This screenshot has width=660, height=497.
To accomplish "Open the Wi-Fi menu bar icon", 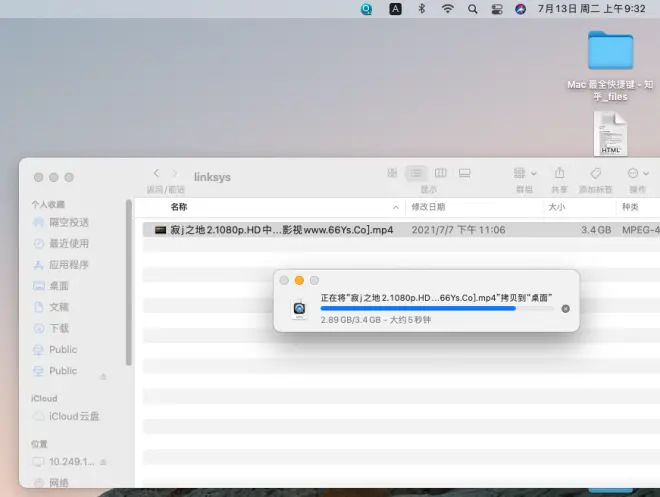I will tap(447, 9).
